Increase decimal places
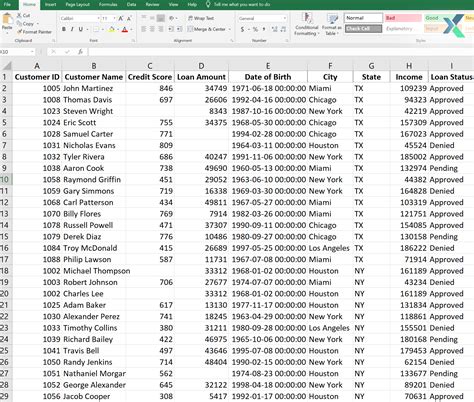This screenshot has height=402, width=474. (275, 29)
